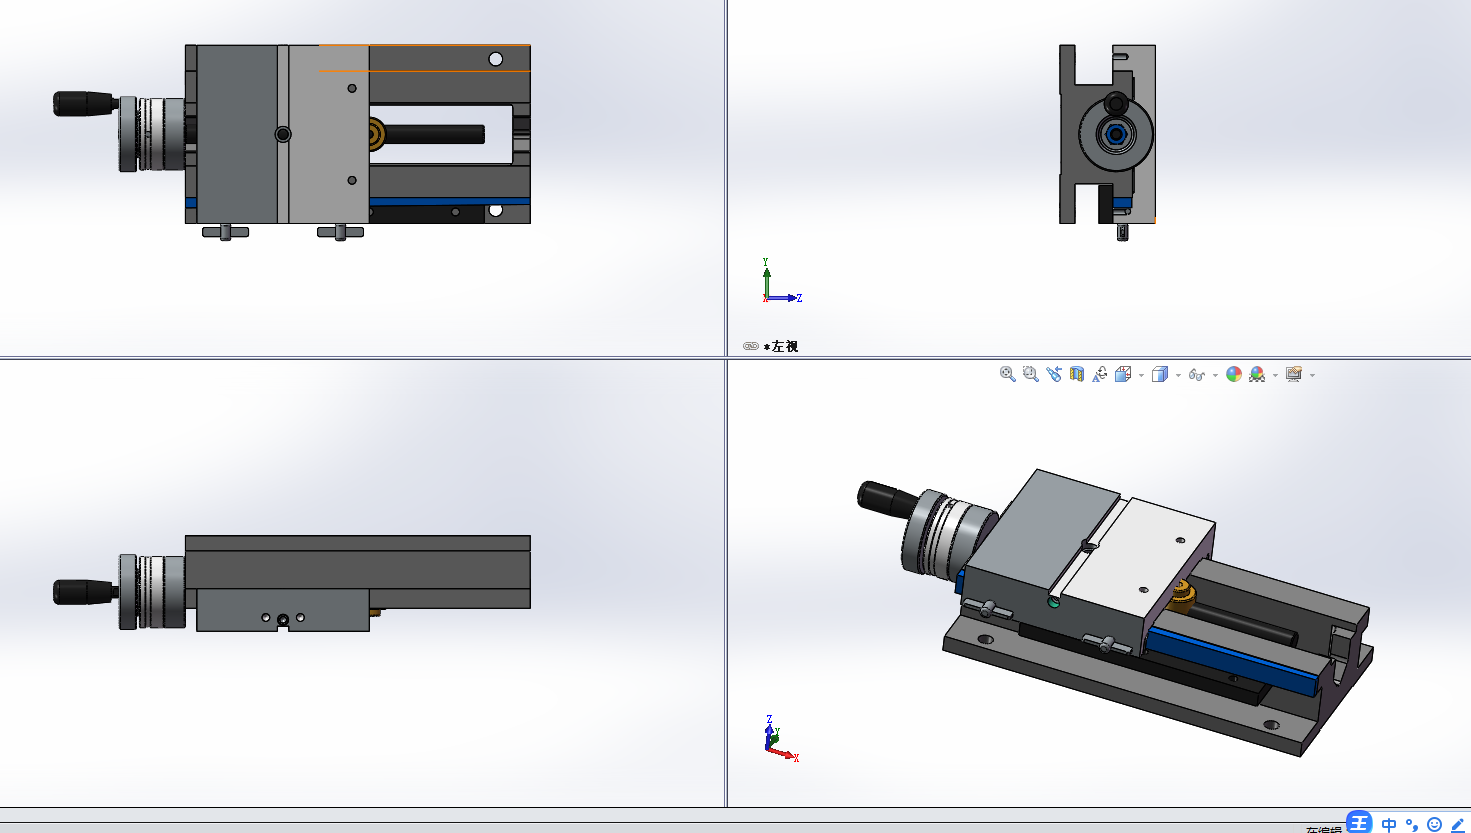Click the blue hex nut in the left view
Image resolution: width=1471 pixels, height=833 pixels.
pos(1114,134)
